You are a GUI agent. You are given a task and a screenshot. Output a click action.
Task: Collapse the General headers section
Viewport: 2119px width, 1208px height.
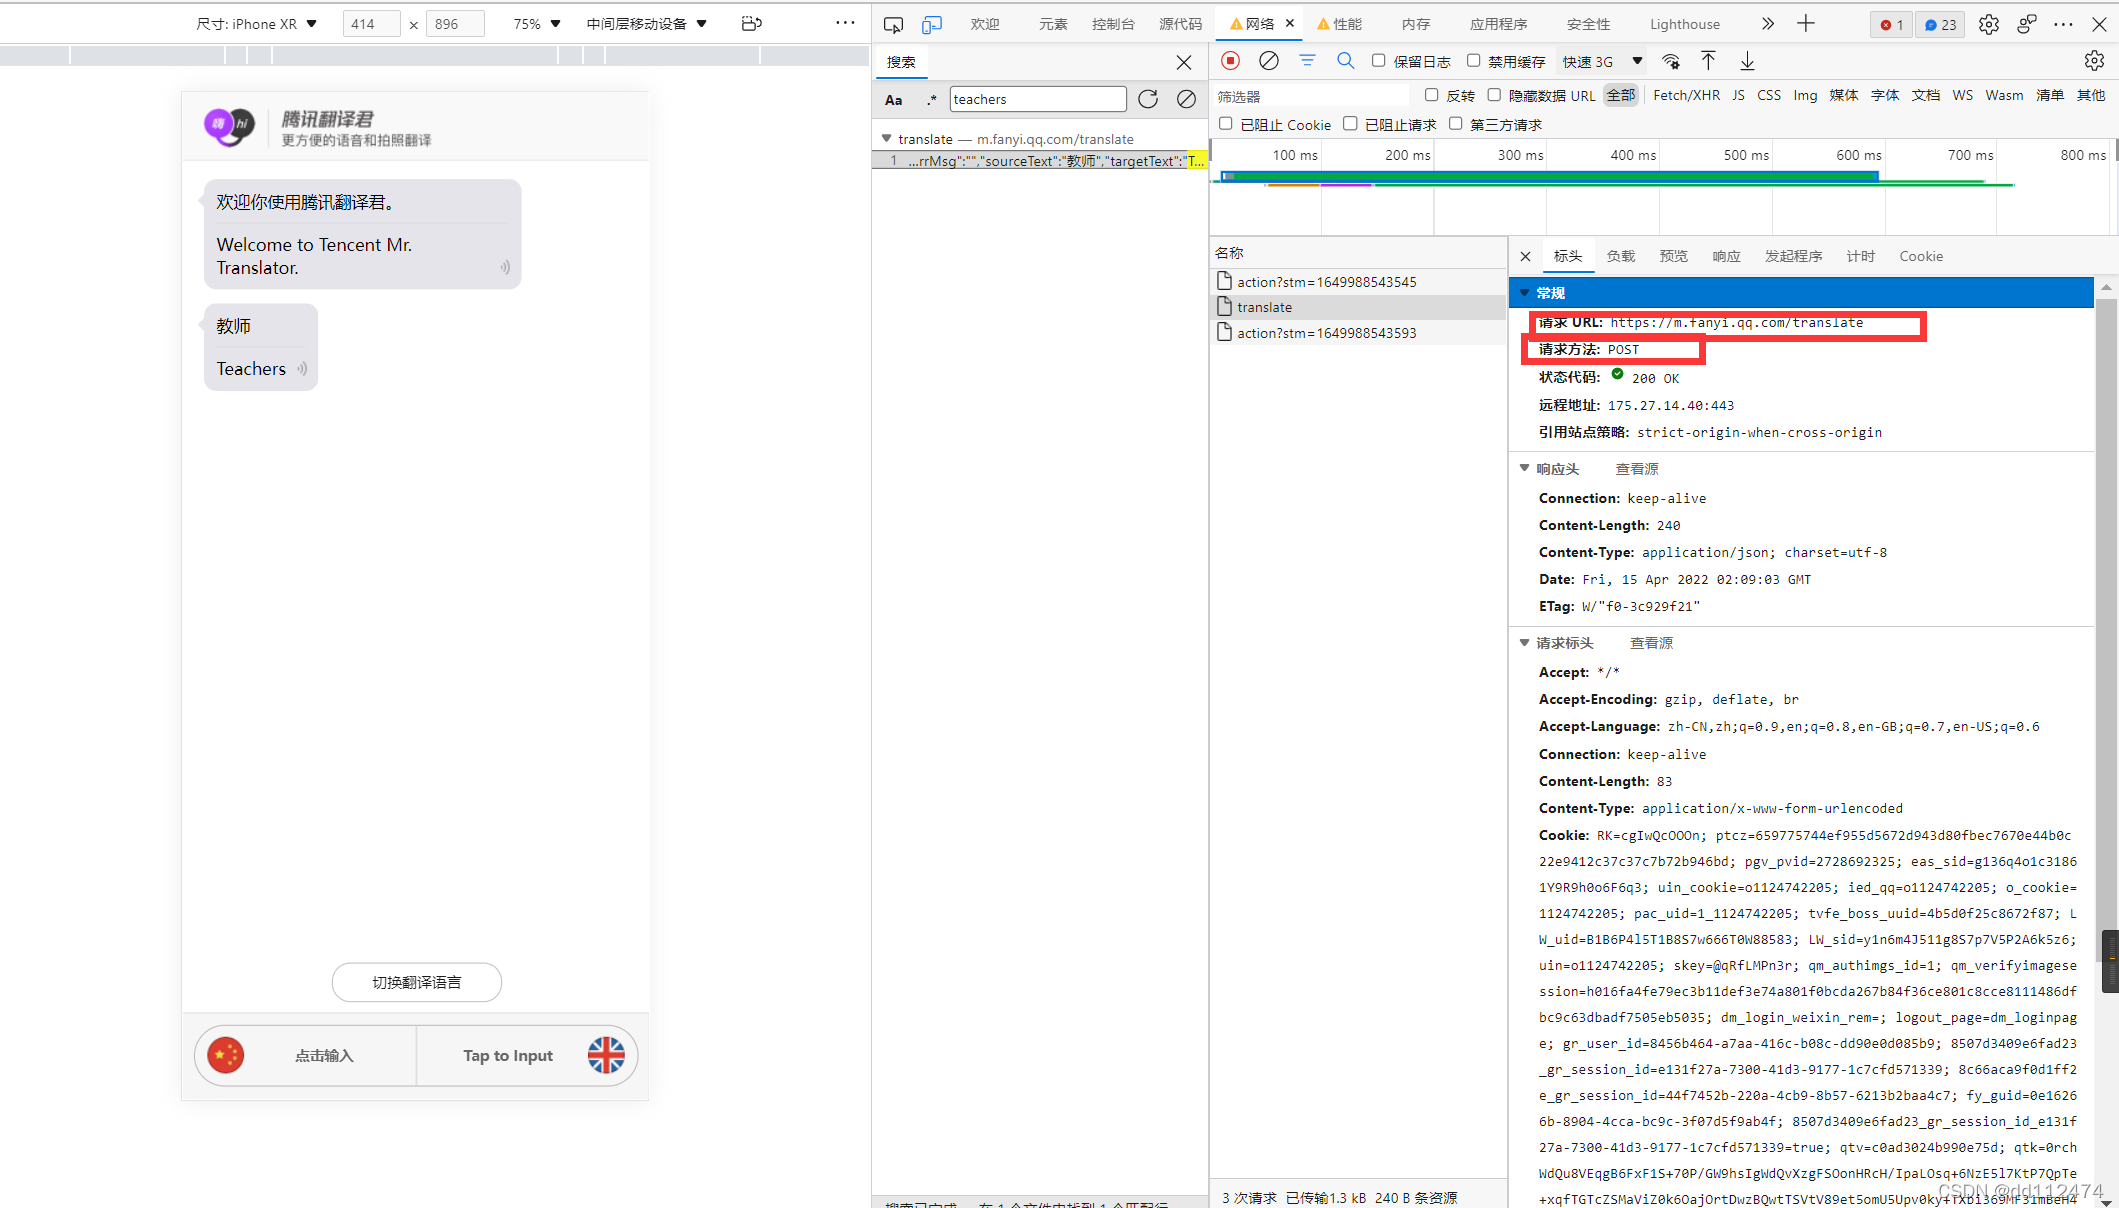pyautogui.click(x=1525, y=293)
